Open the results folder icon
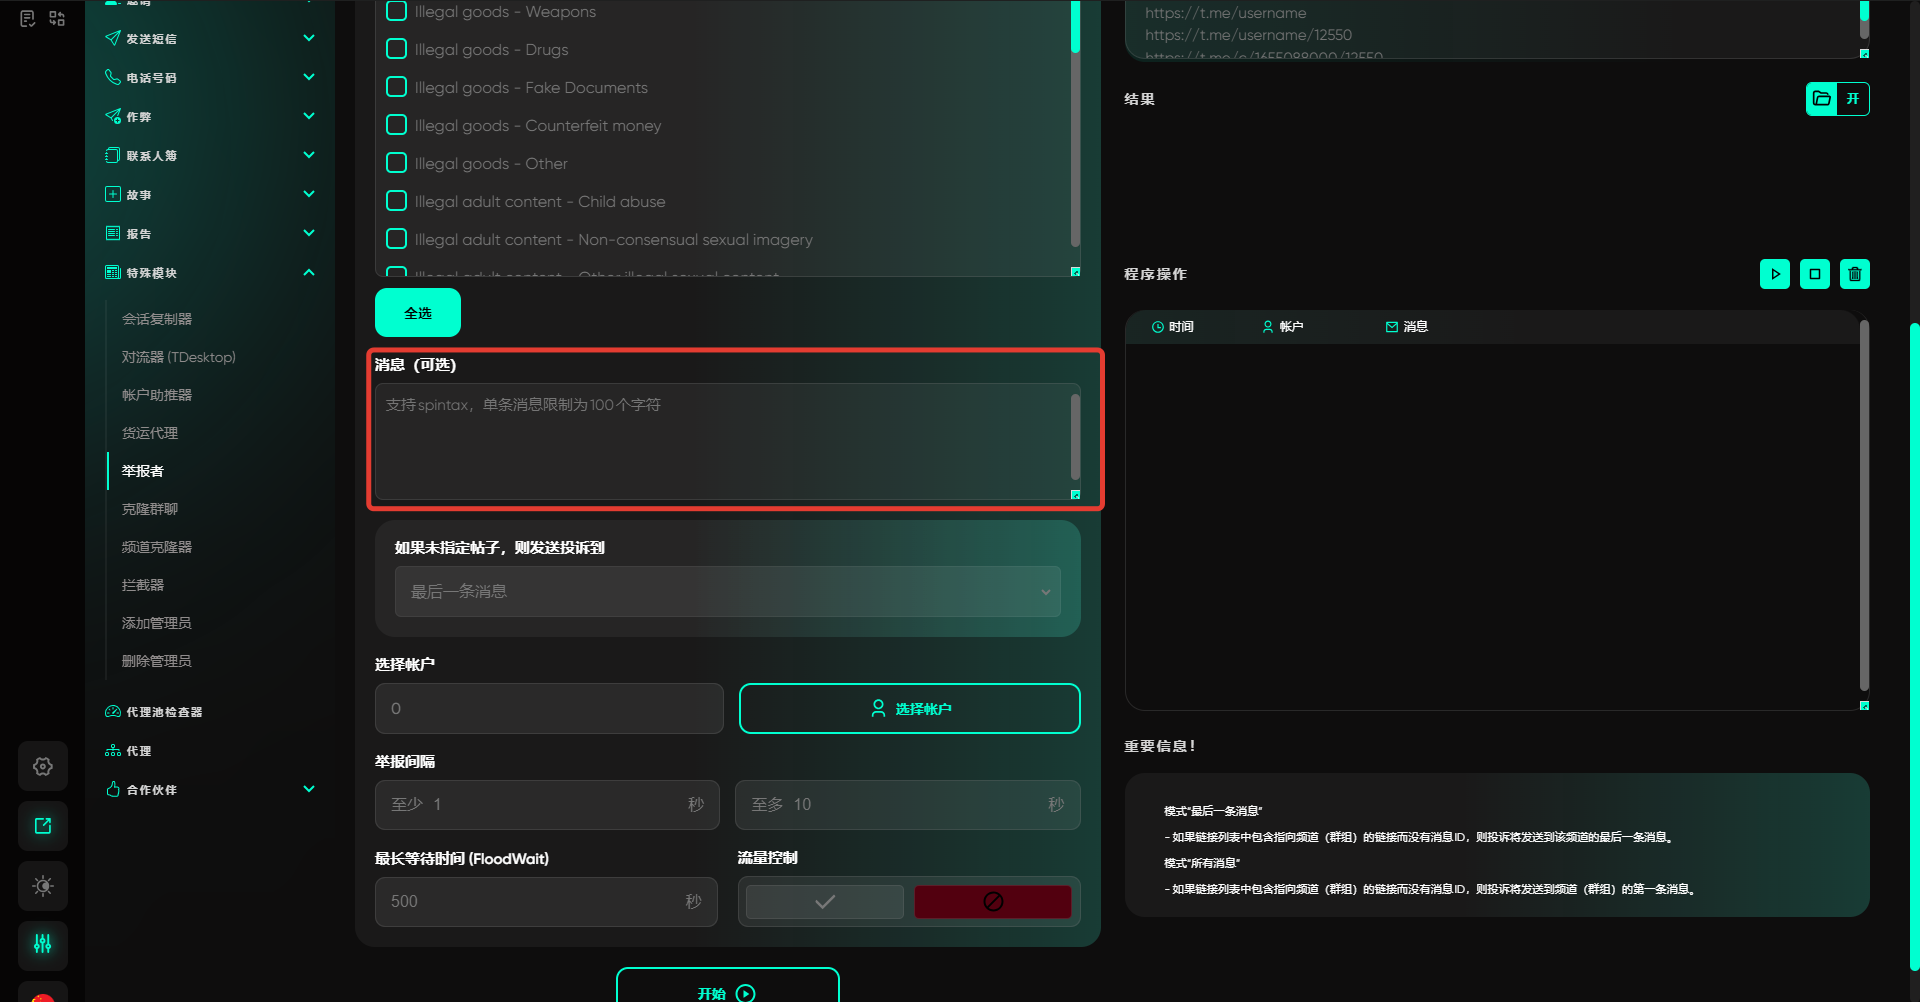Viewport: 1920px width, 1002px height. (x=1822, y=99)
